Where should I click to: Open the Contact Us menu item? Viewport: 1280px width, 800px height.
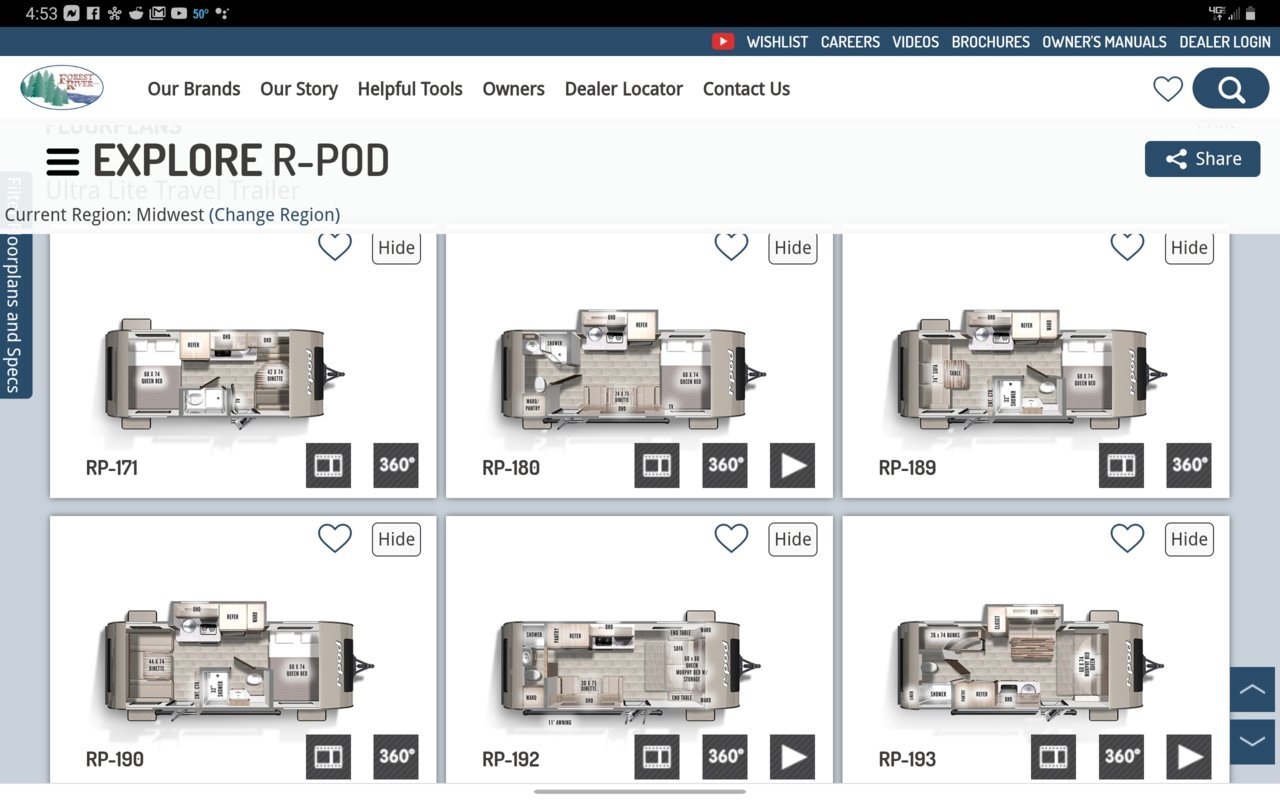[746, 89]
